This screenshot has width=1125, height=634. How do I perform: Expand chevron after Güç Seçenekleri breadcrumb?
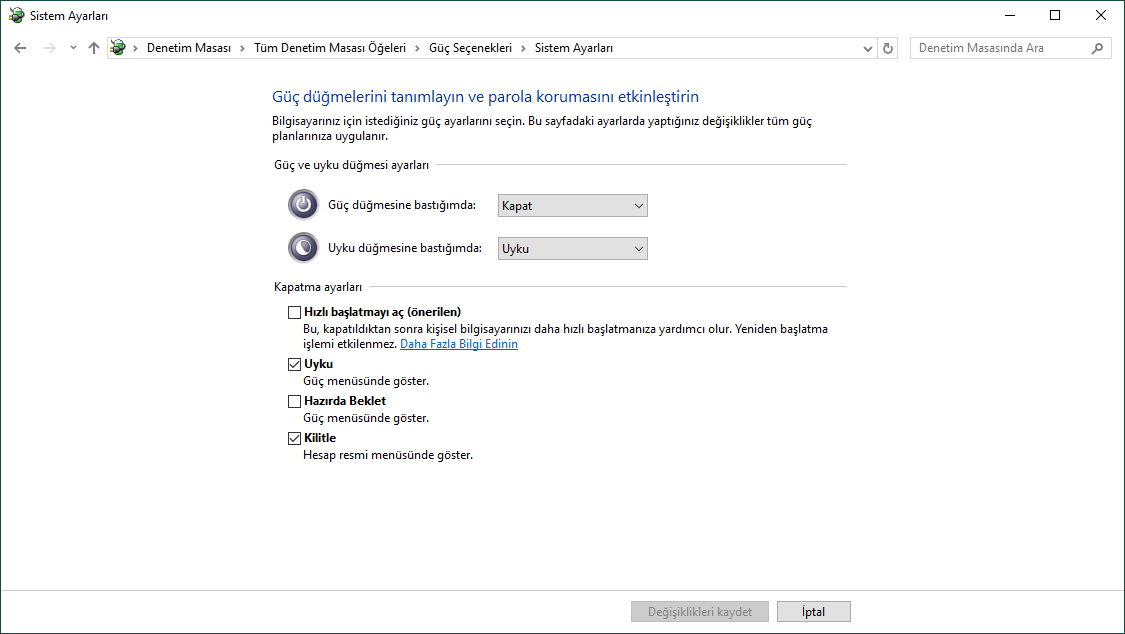point(524,48)
